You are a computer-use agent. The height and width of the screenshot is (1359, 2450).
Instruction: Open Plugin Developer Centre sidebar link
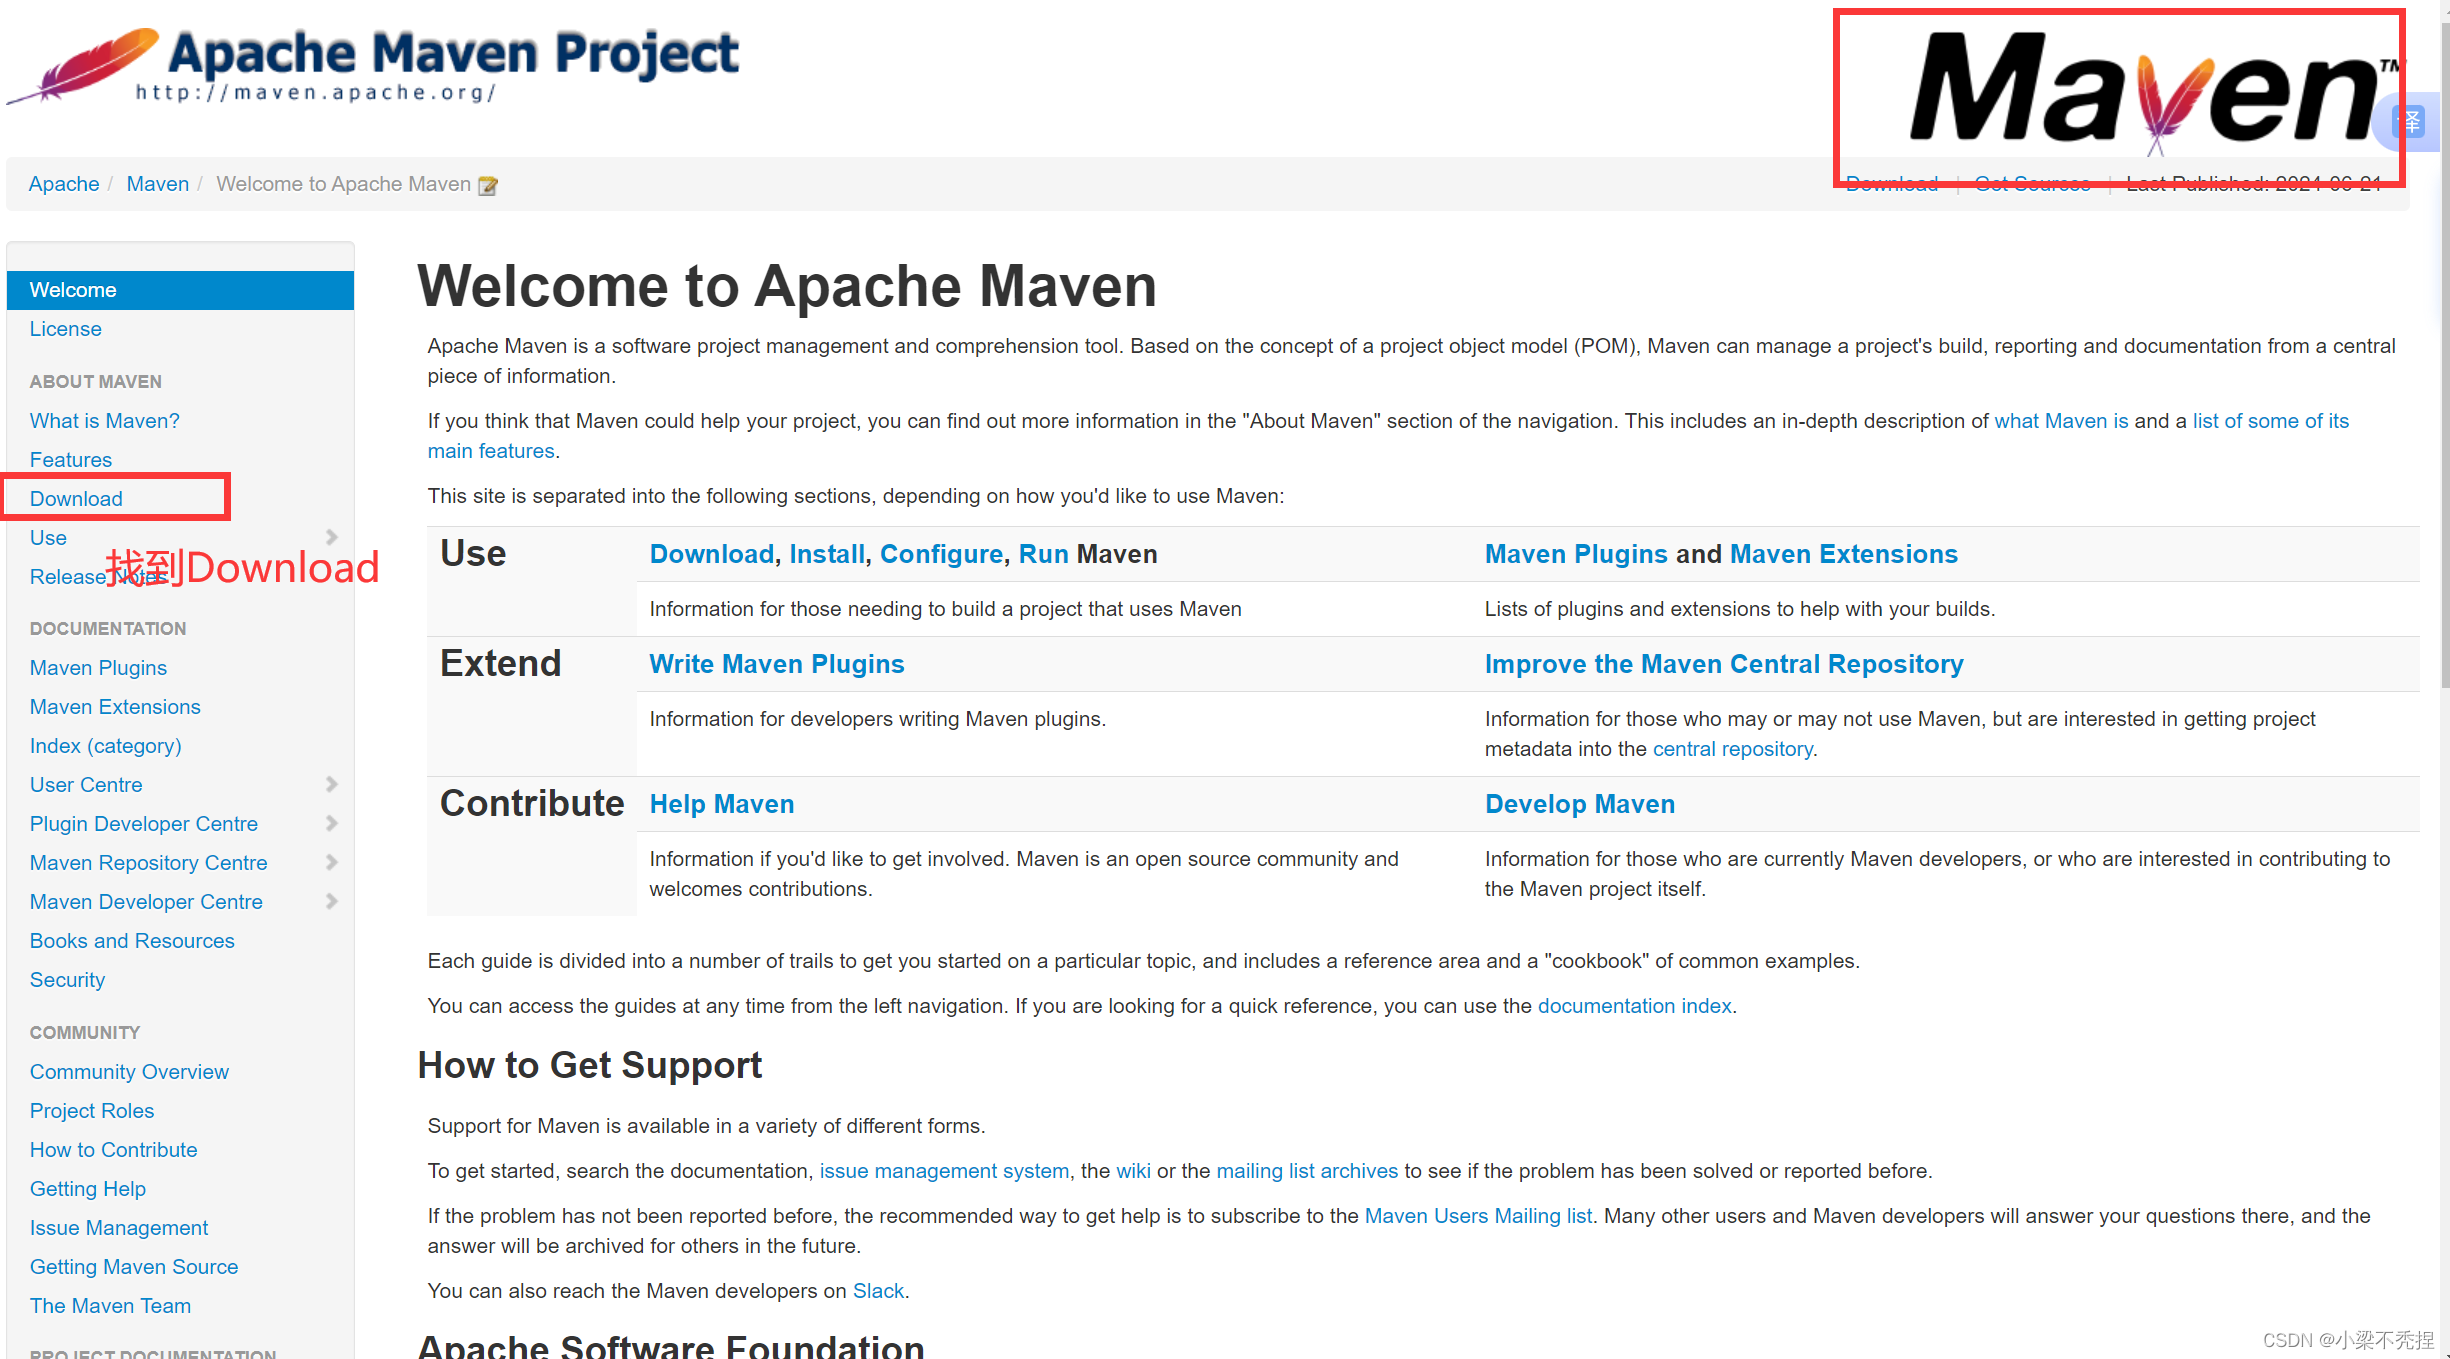[144, 824]
